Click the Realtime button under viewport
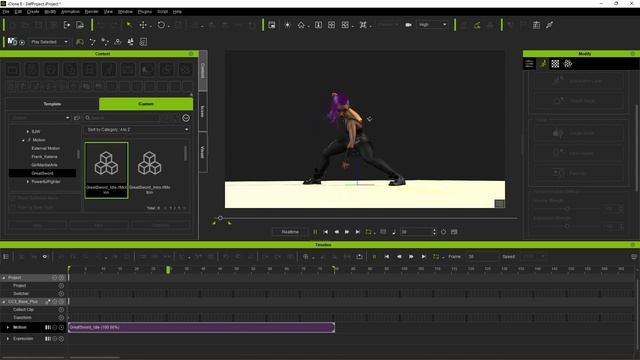Screen dimensions: 640x360 point(290,232)
